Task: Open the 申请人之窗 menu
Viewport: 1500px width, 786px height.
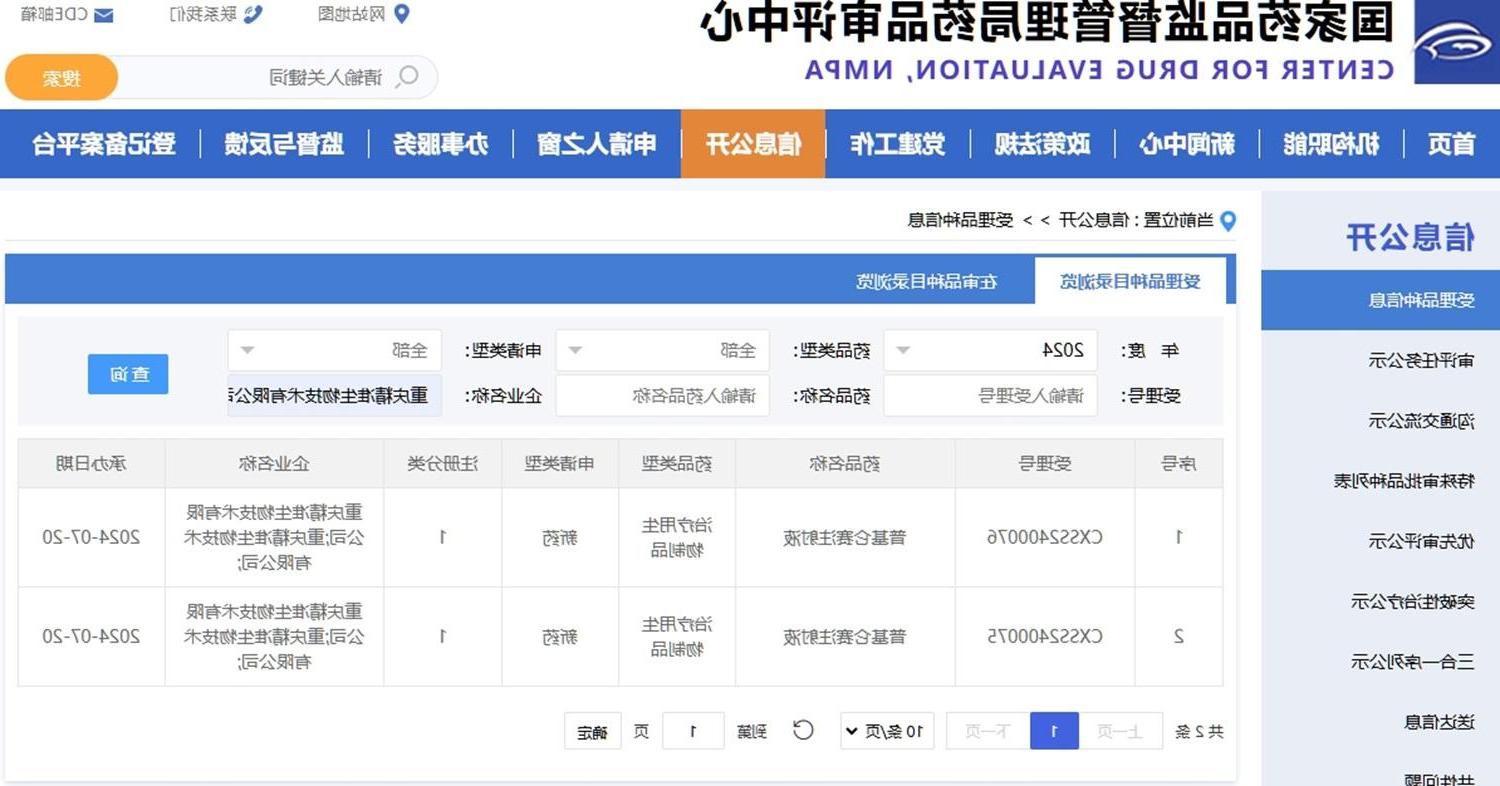Action: (597, 144)
